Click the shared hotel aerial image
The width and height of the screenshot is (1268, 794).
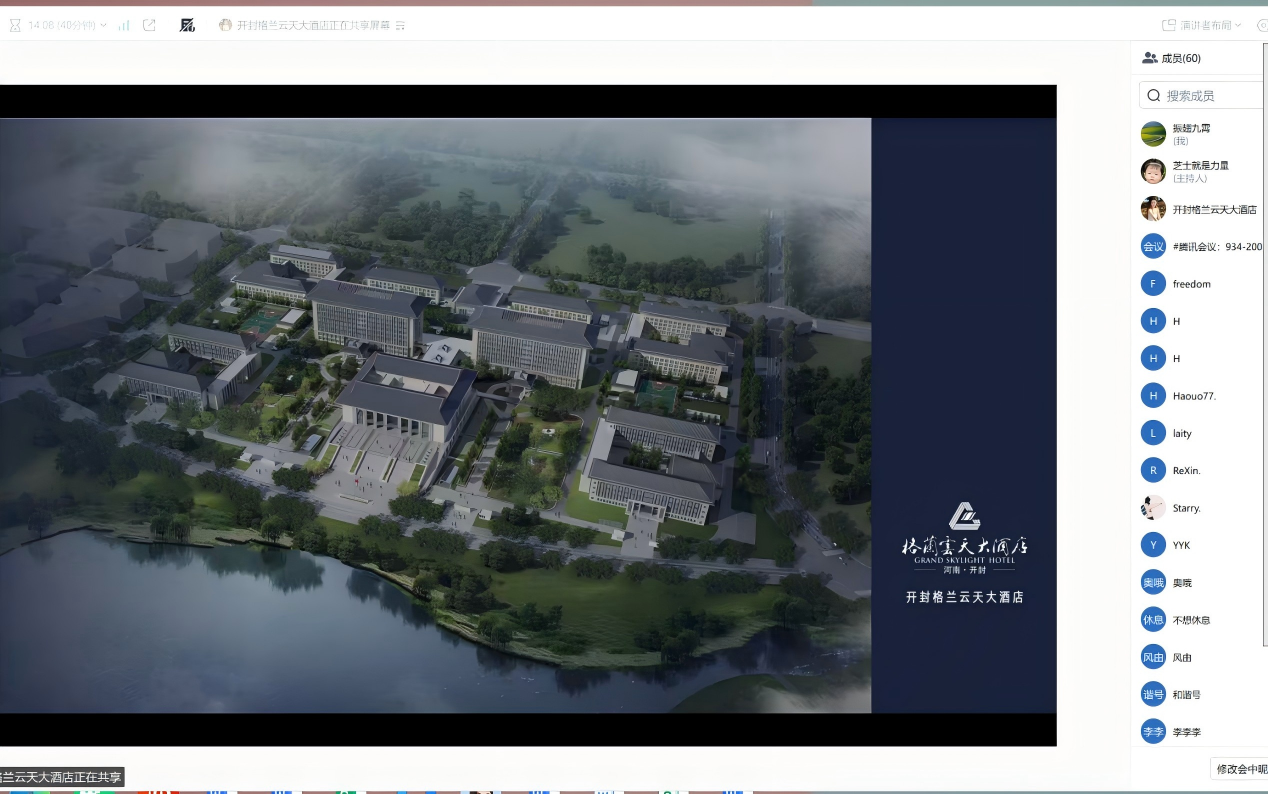435,415
